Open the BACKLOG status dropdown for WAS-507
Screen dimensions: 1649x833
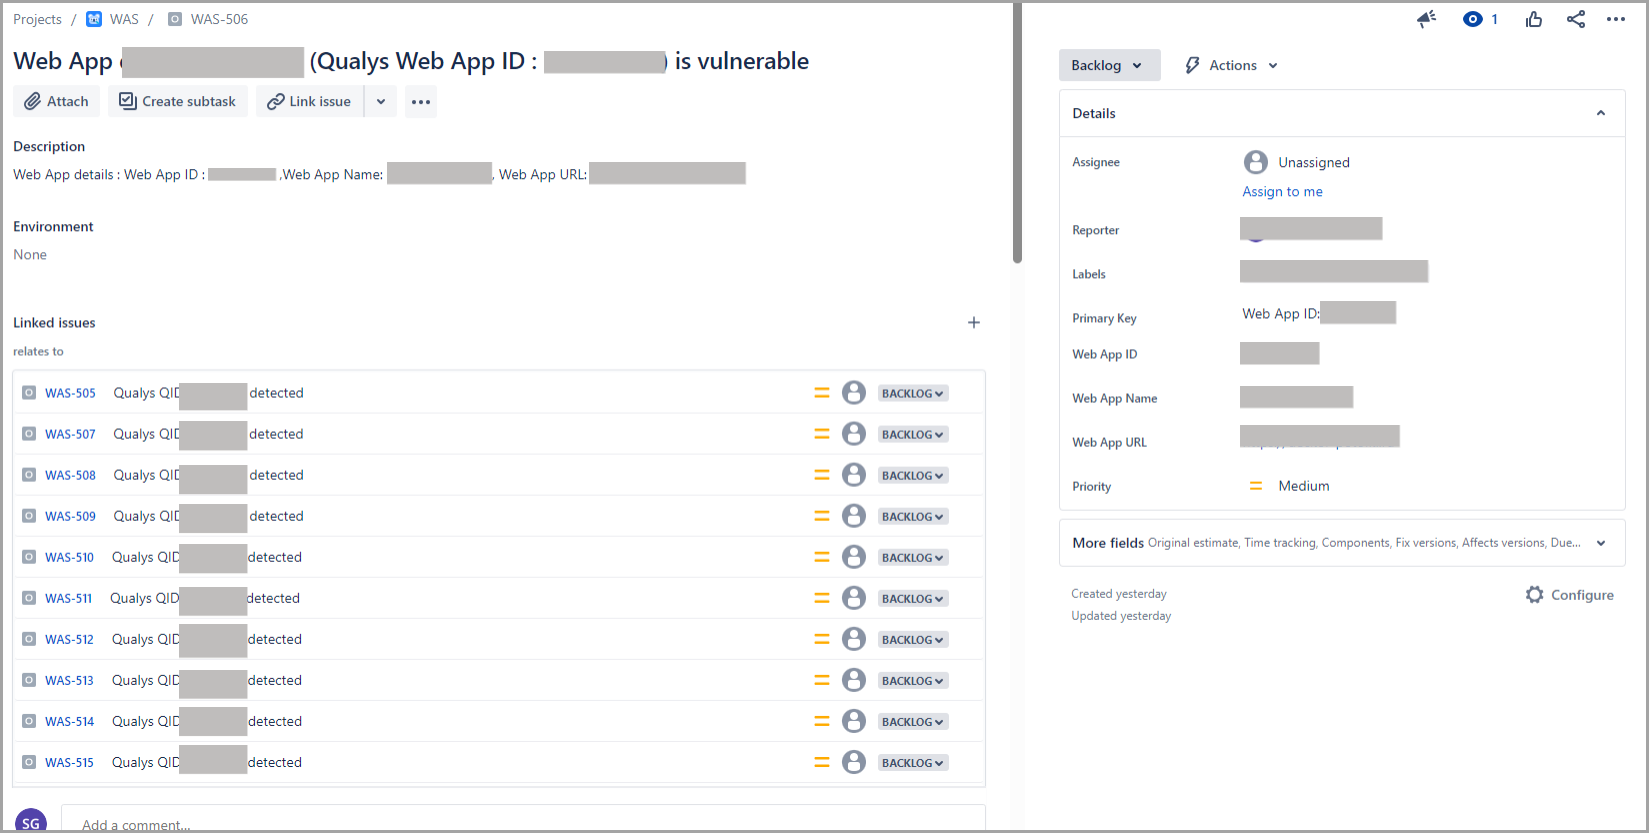pos(913,434)
